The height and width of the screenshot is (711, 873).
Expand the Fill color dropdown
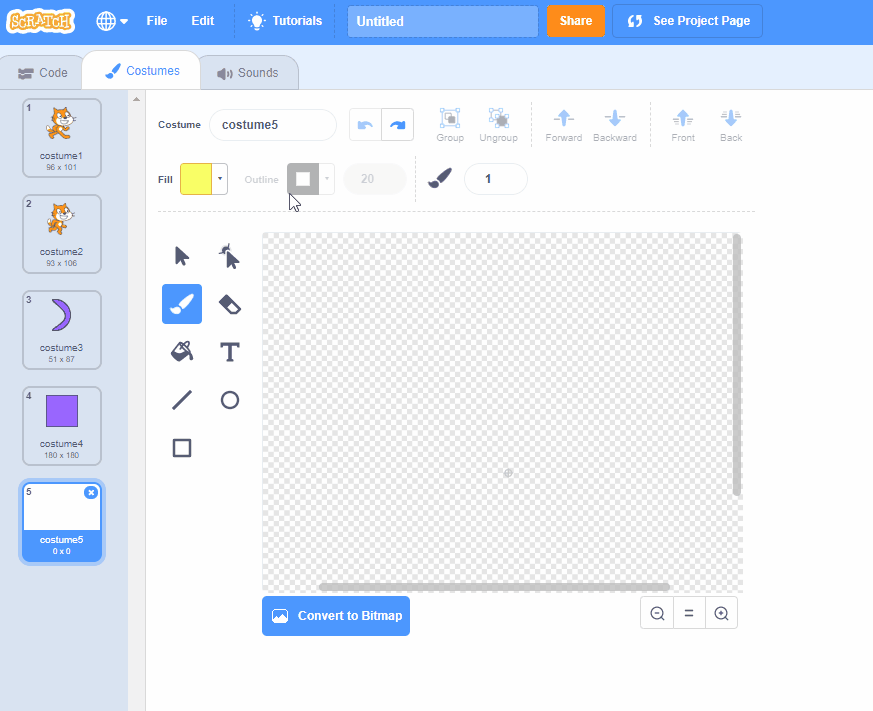point(219,179)
